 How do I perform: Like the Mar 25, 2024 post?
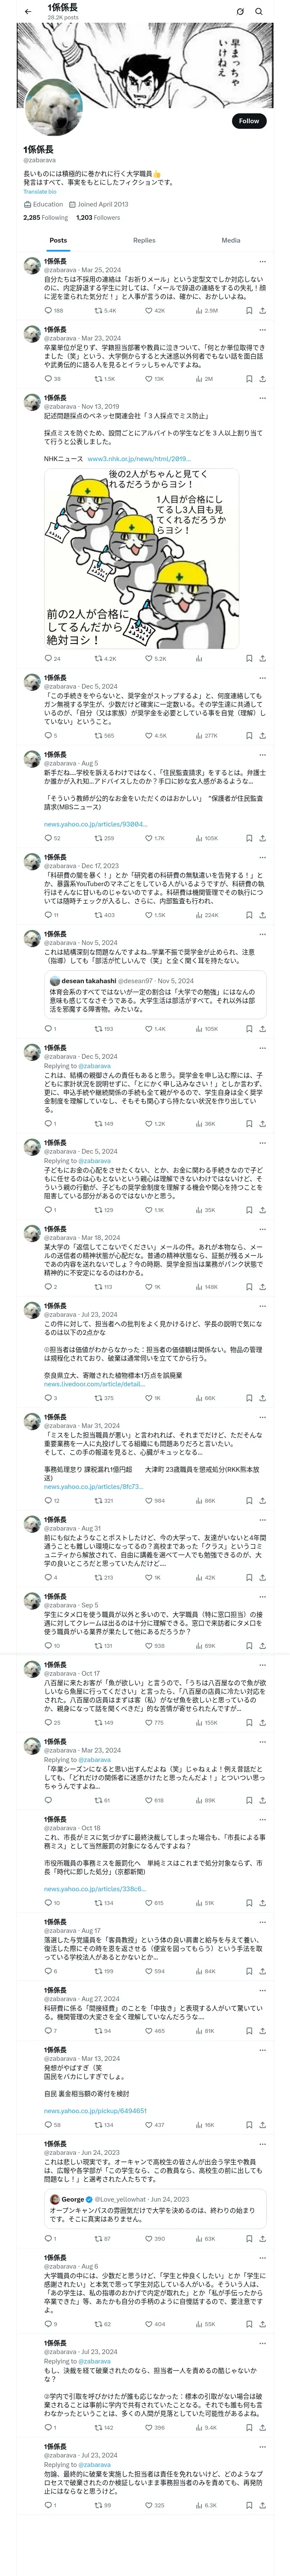(x=148, y=310)
